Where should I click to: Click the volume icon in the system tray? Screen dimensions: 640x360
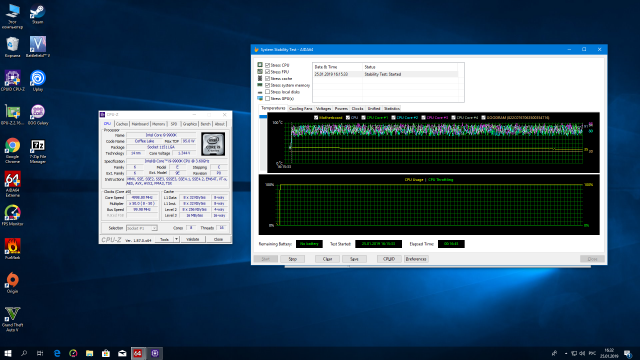[x=582, y=353]
